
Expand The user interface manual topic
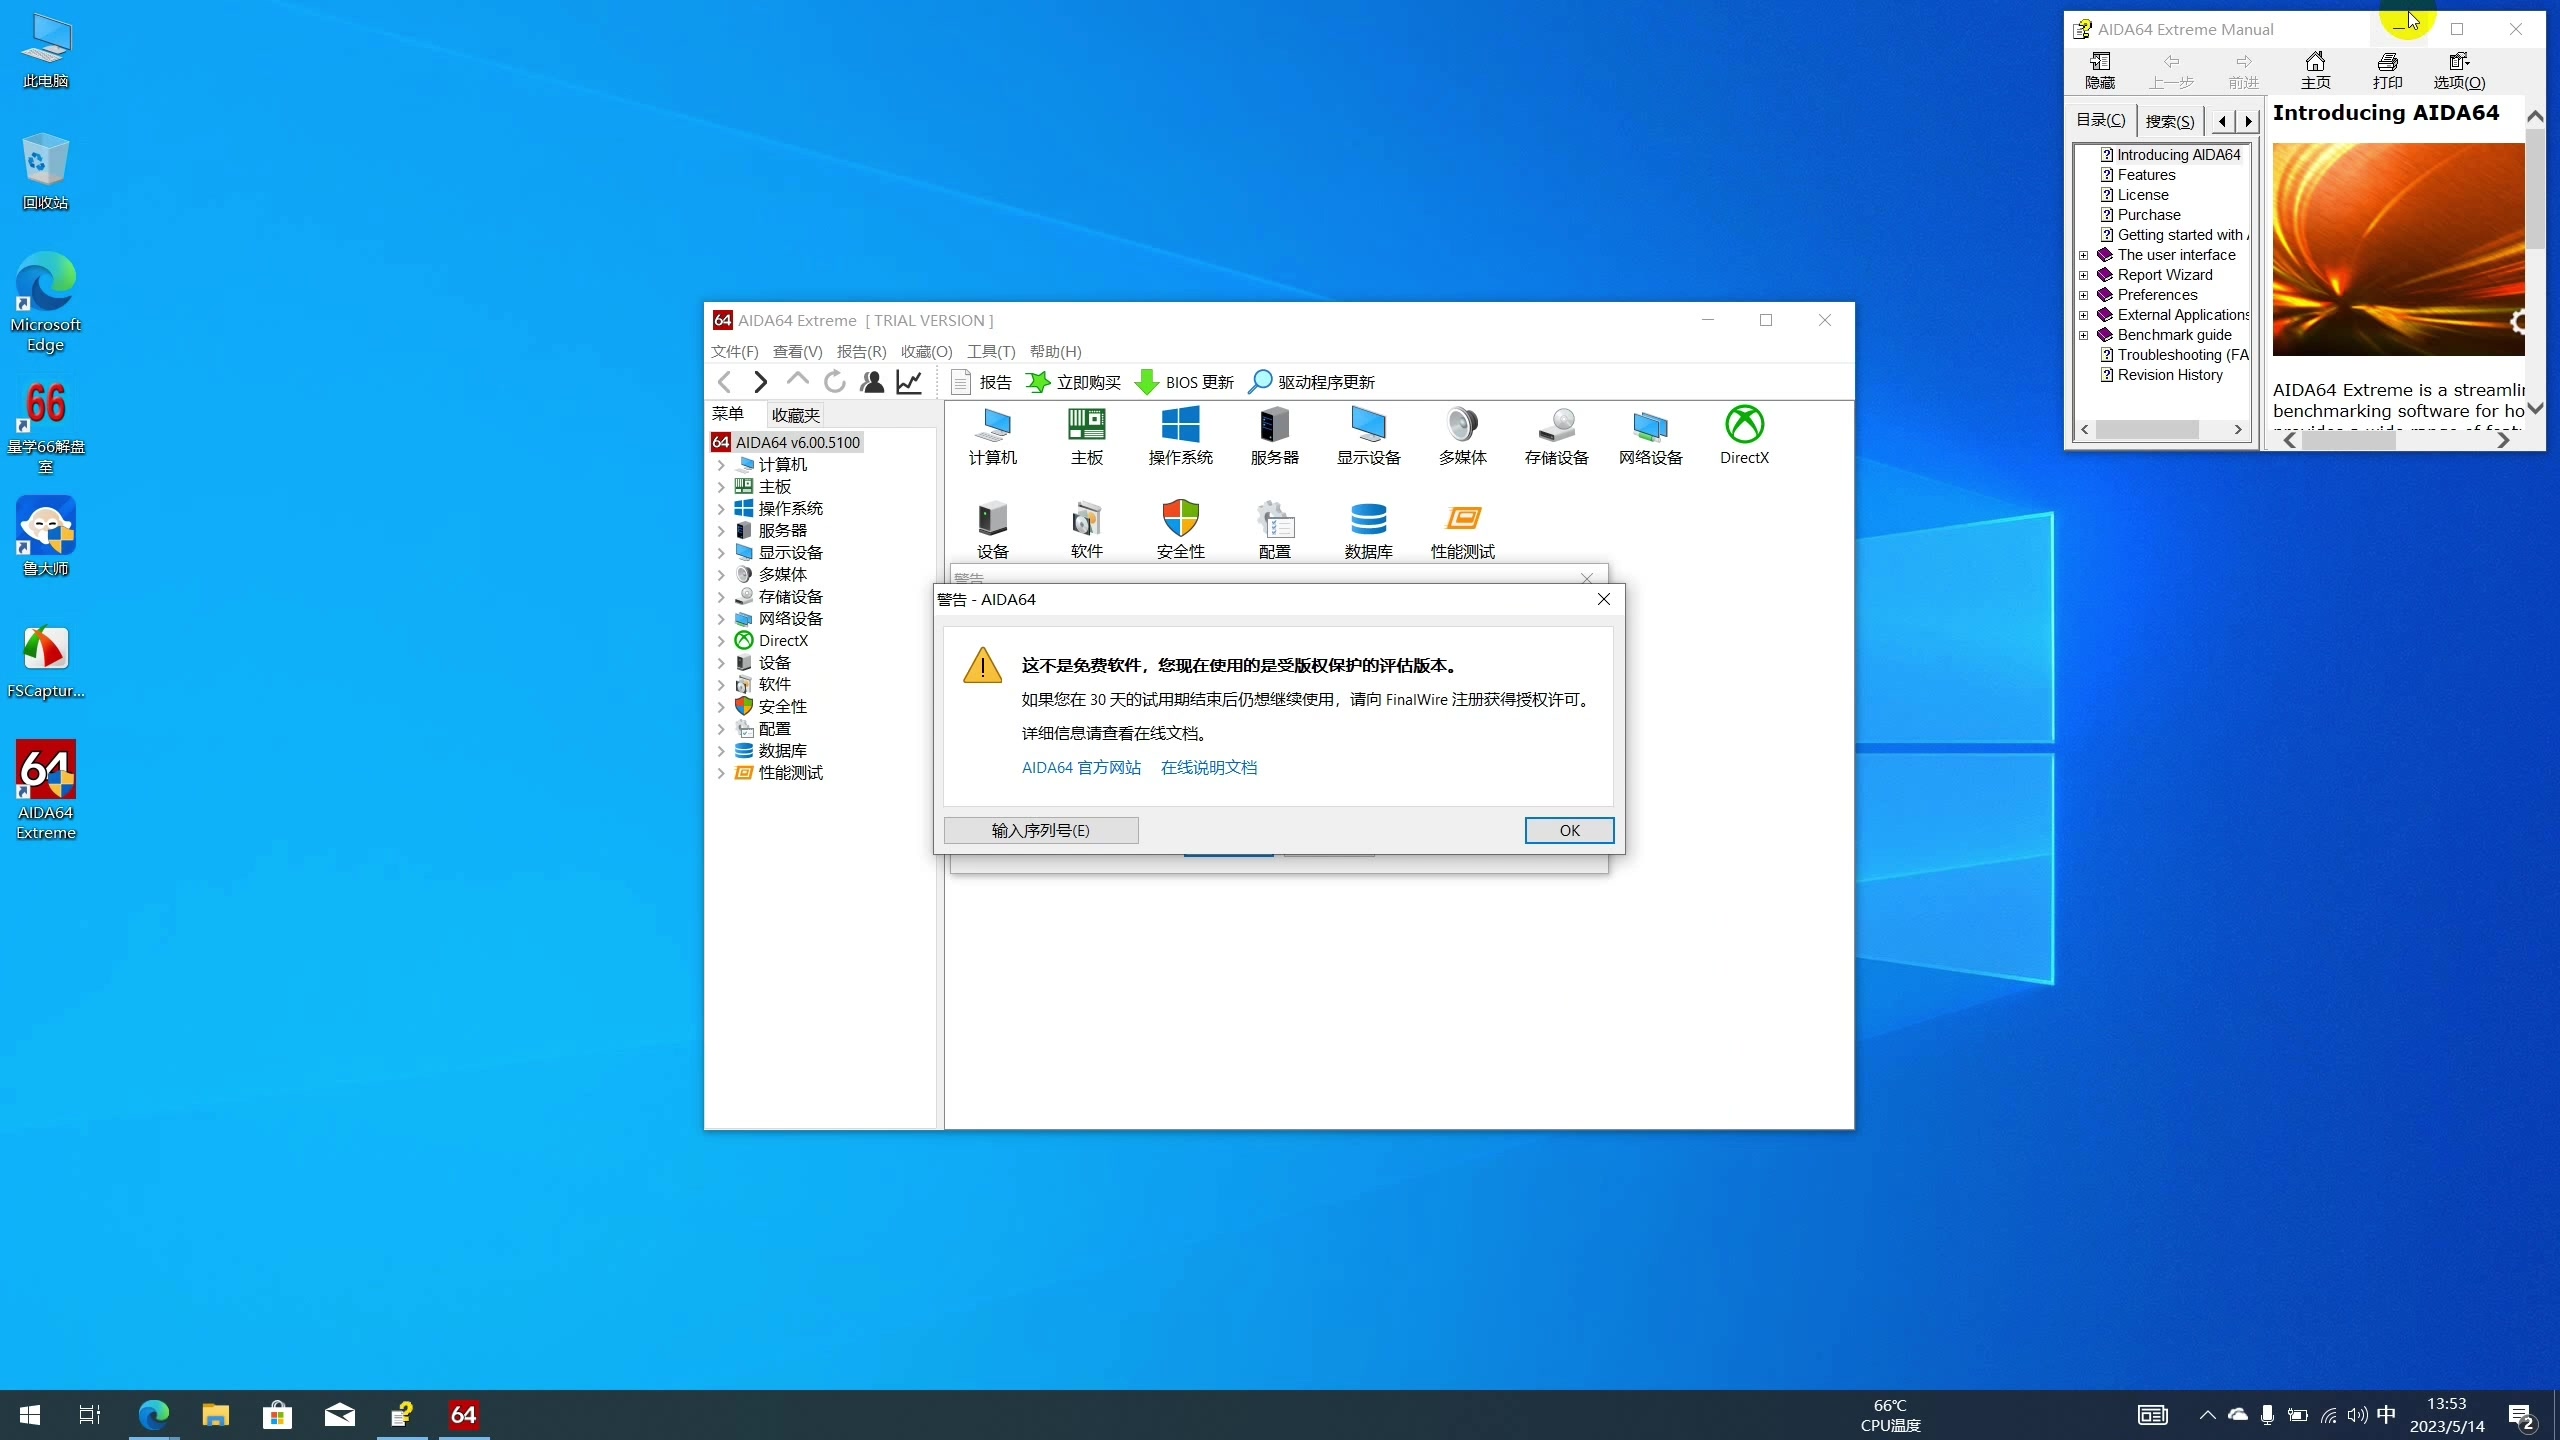[2084, 255]
